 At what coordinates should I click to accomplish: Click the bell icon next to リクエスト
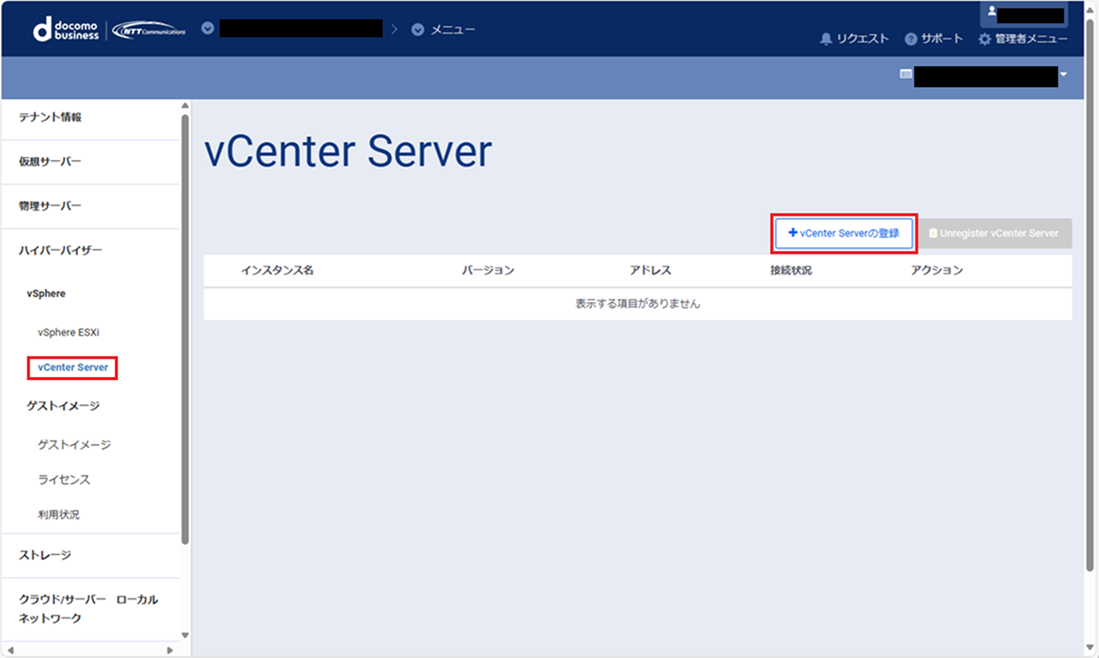click(826, 39)
